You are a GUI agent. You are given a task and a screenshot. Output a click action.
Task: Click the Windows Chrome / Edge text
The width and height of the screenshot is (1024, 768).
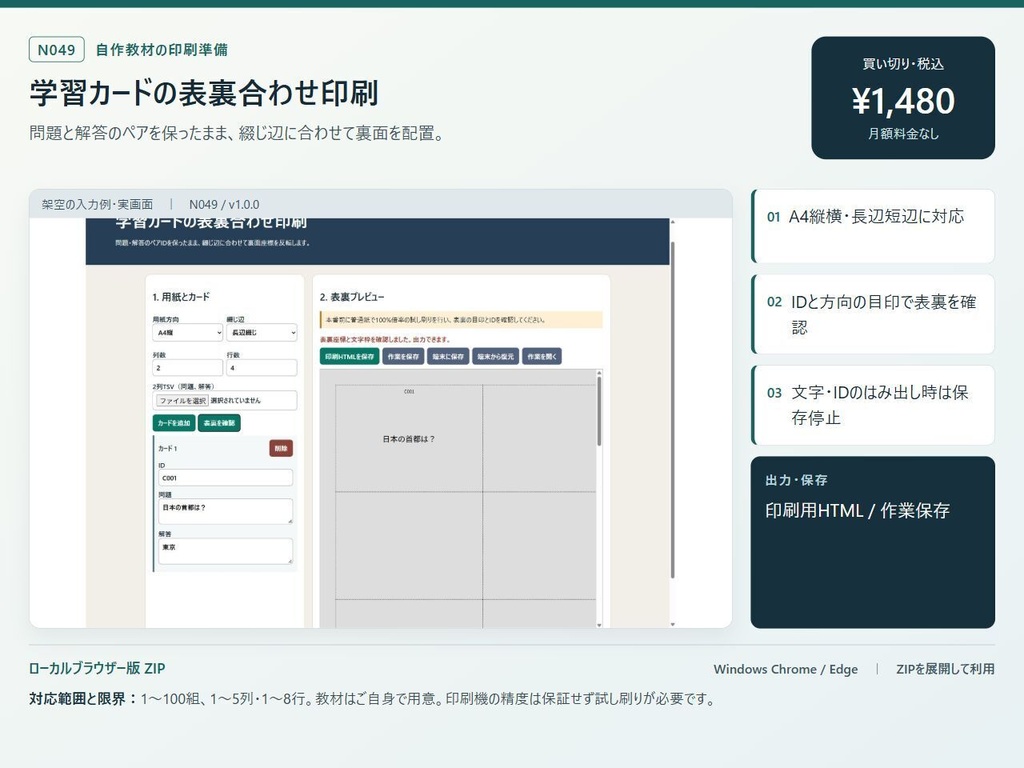[786, 669]
